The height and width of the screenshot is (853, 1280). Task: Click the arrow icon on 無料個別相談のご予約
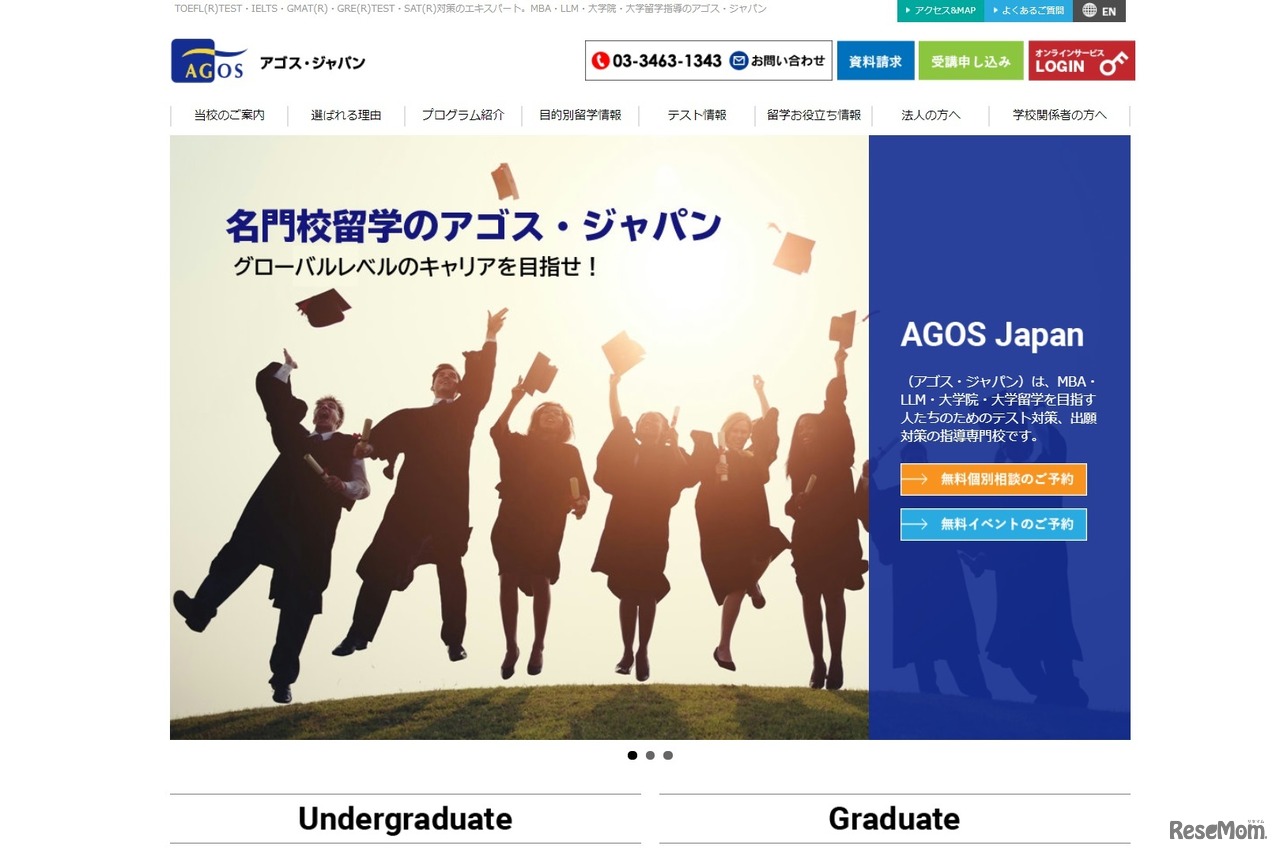pos(917,479)
